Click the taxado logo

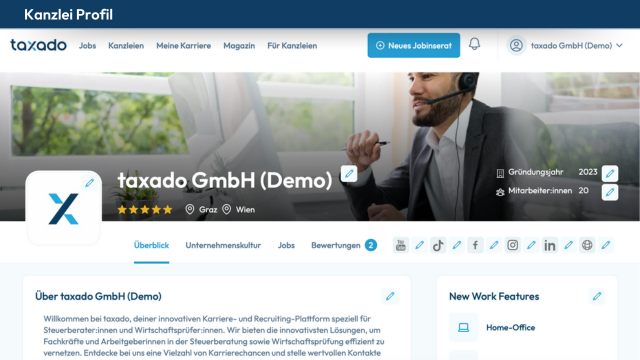click(x=38, y=45)
